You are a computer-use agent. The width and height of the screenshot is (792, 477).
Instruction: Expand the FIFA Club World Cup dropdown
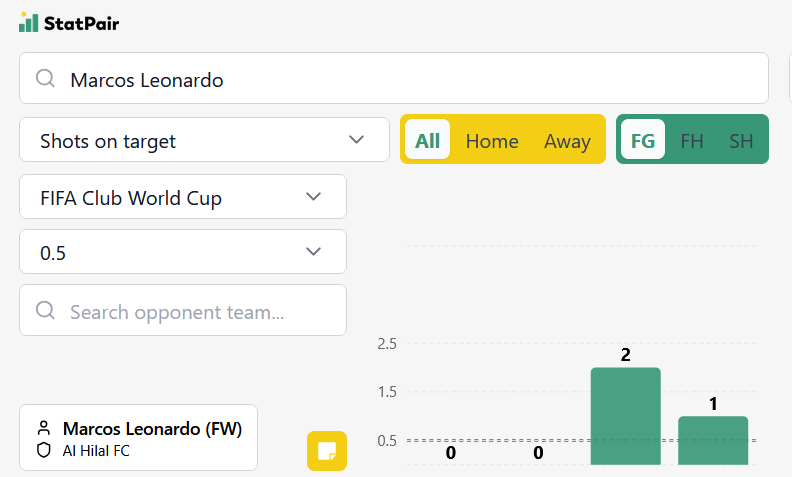click(x=183, y=197)
